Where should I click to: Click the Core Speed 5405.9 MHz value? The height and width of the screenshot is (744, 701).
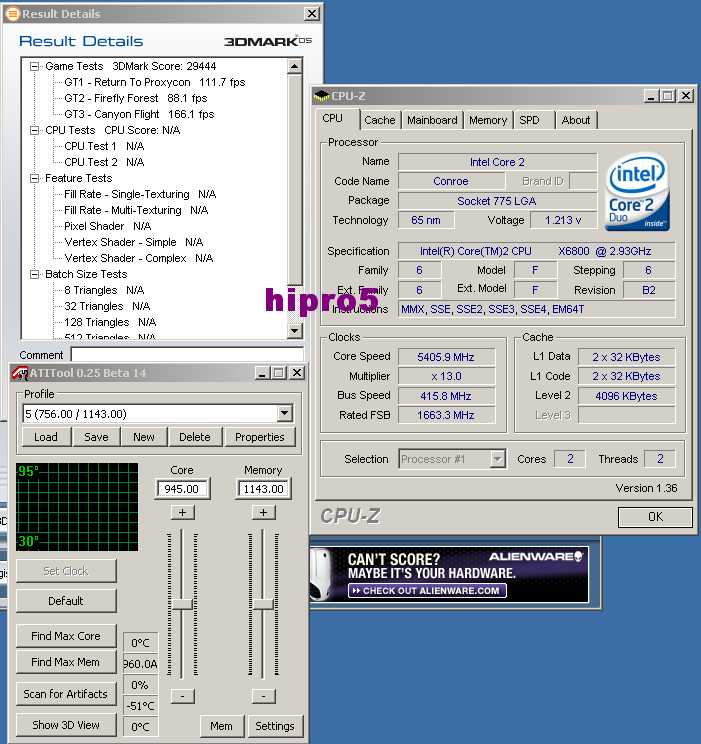point(446,357)
